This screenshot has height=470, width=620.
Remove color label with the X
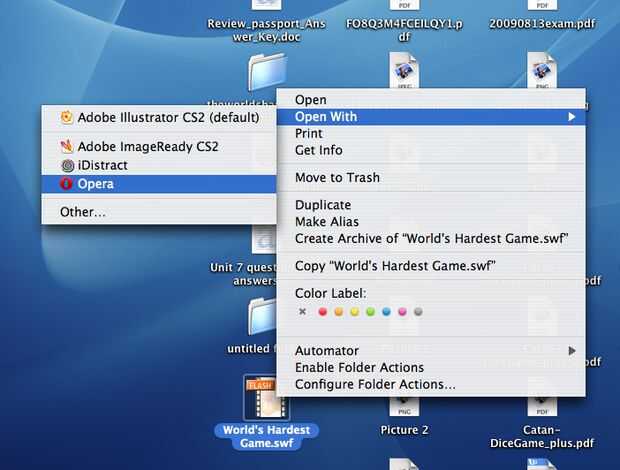302,311
